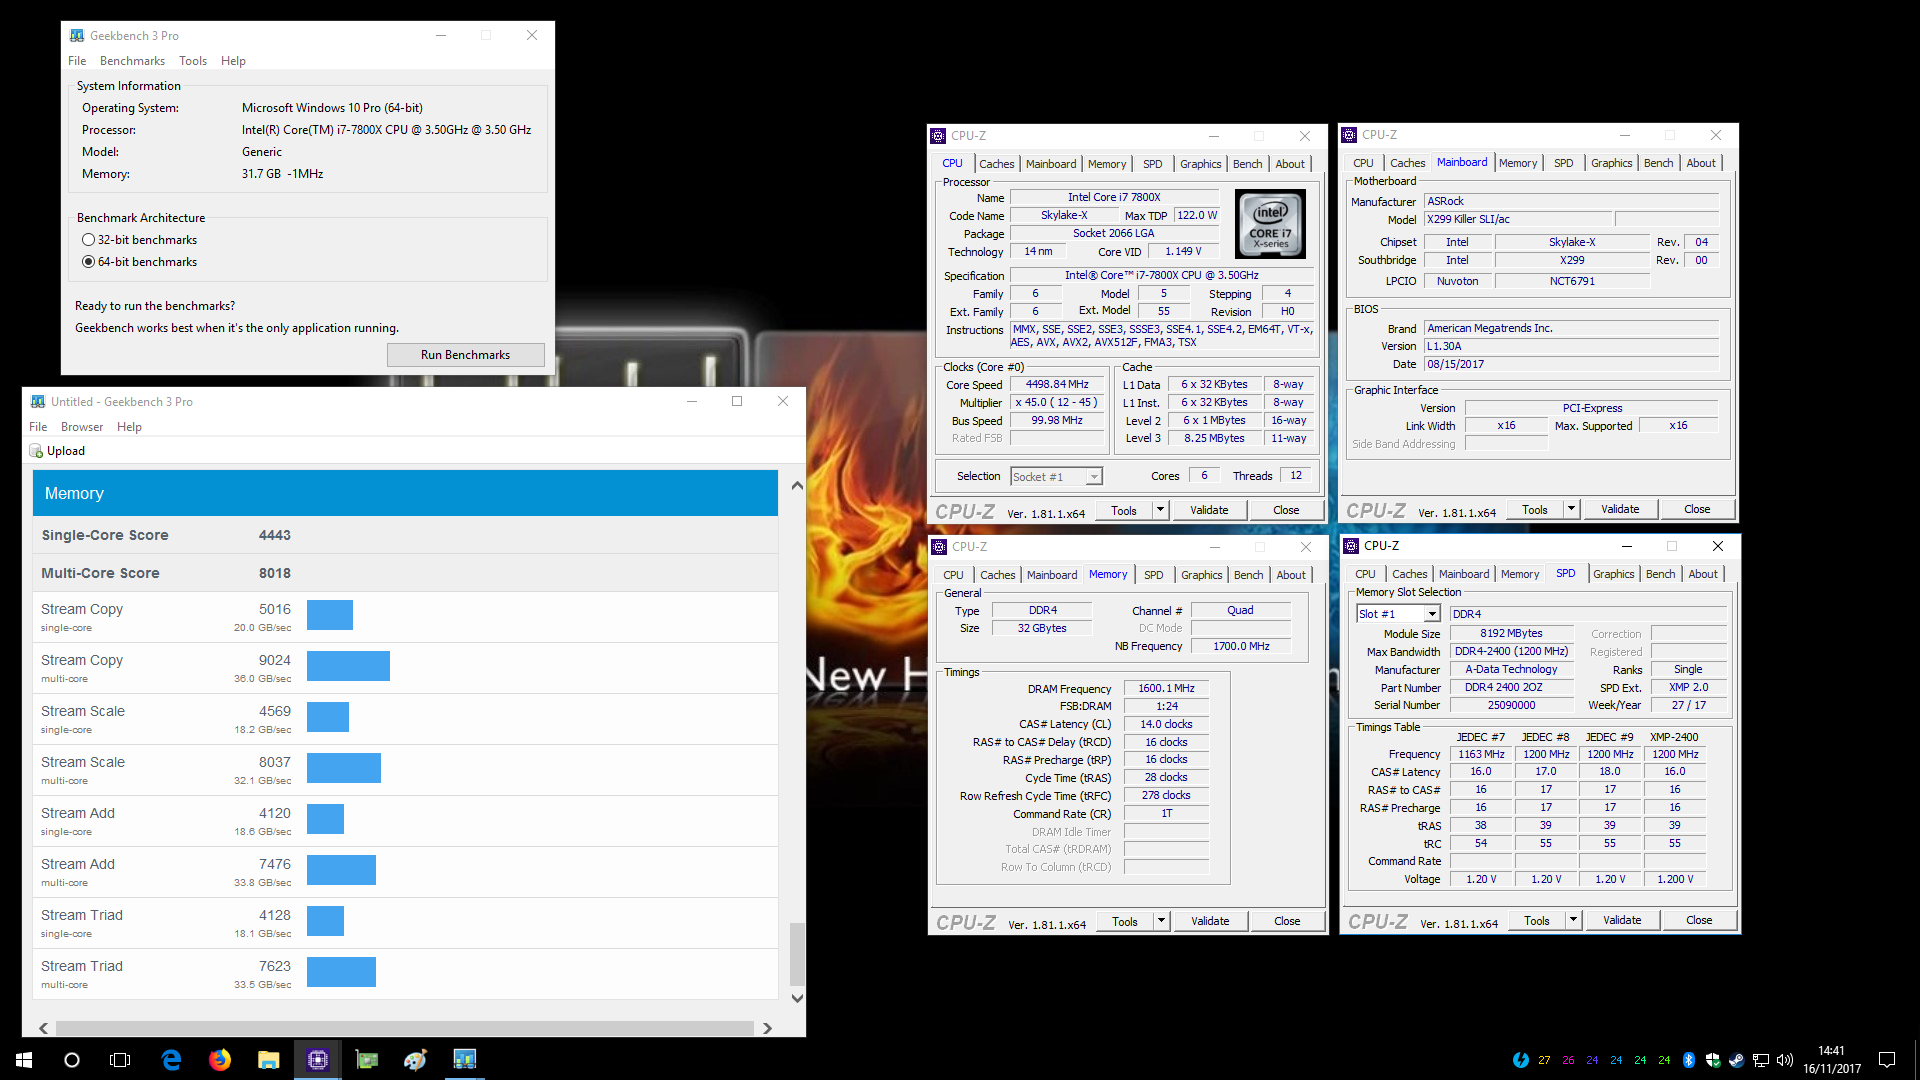The image size is (1920, 1080).
Task: Switch to CPU-Z via its taskbar icon
Action: [318, 1060]
